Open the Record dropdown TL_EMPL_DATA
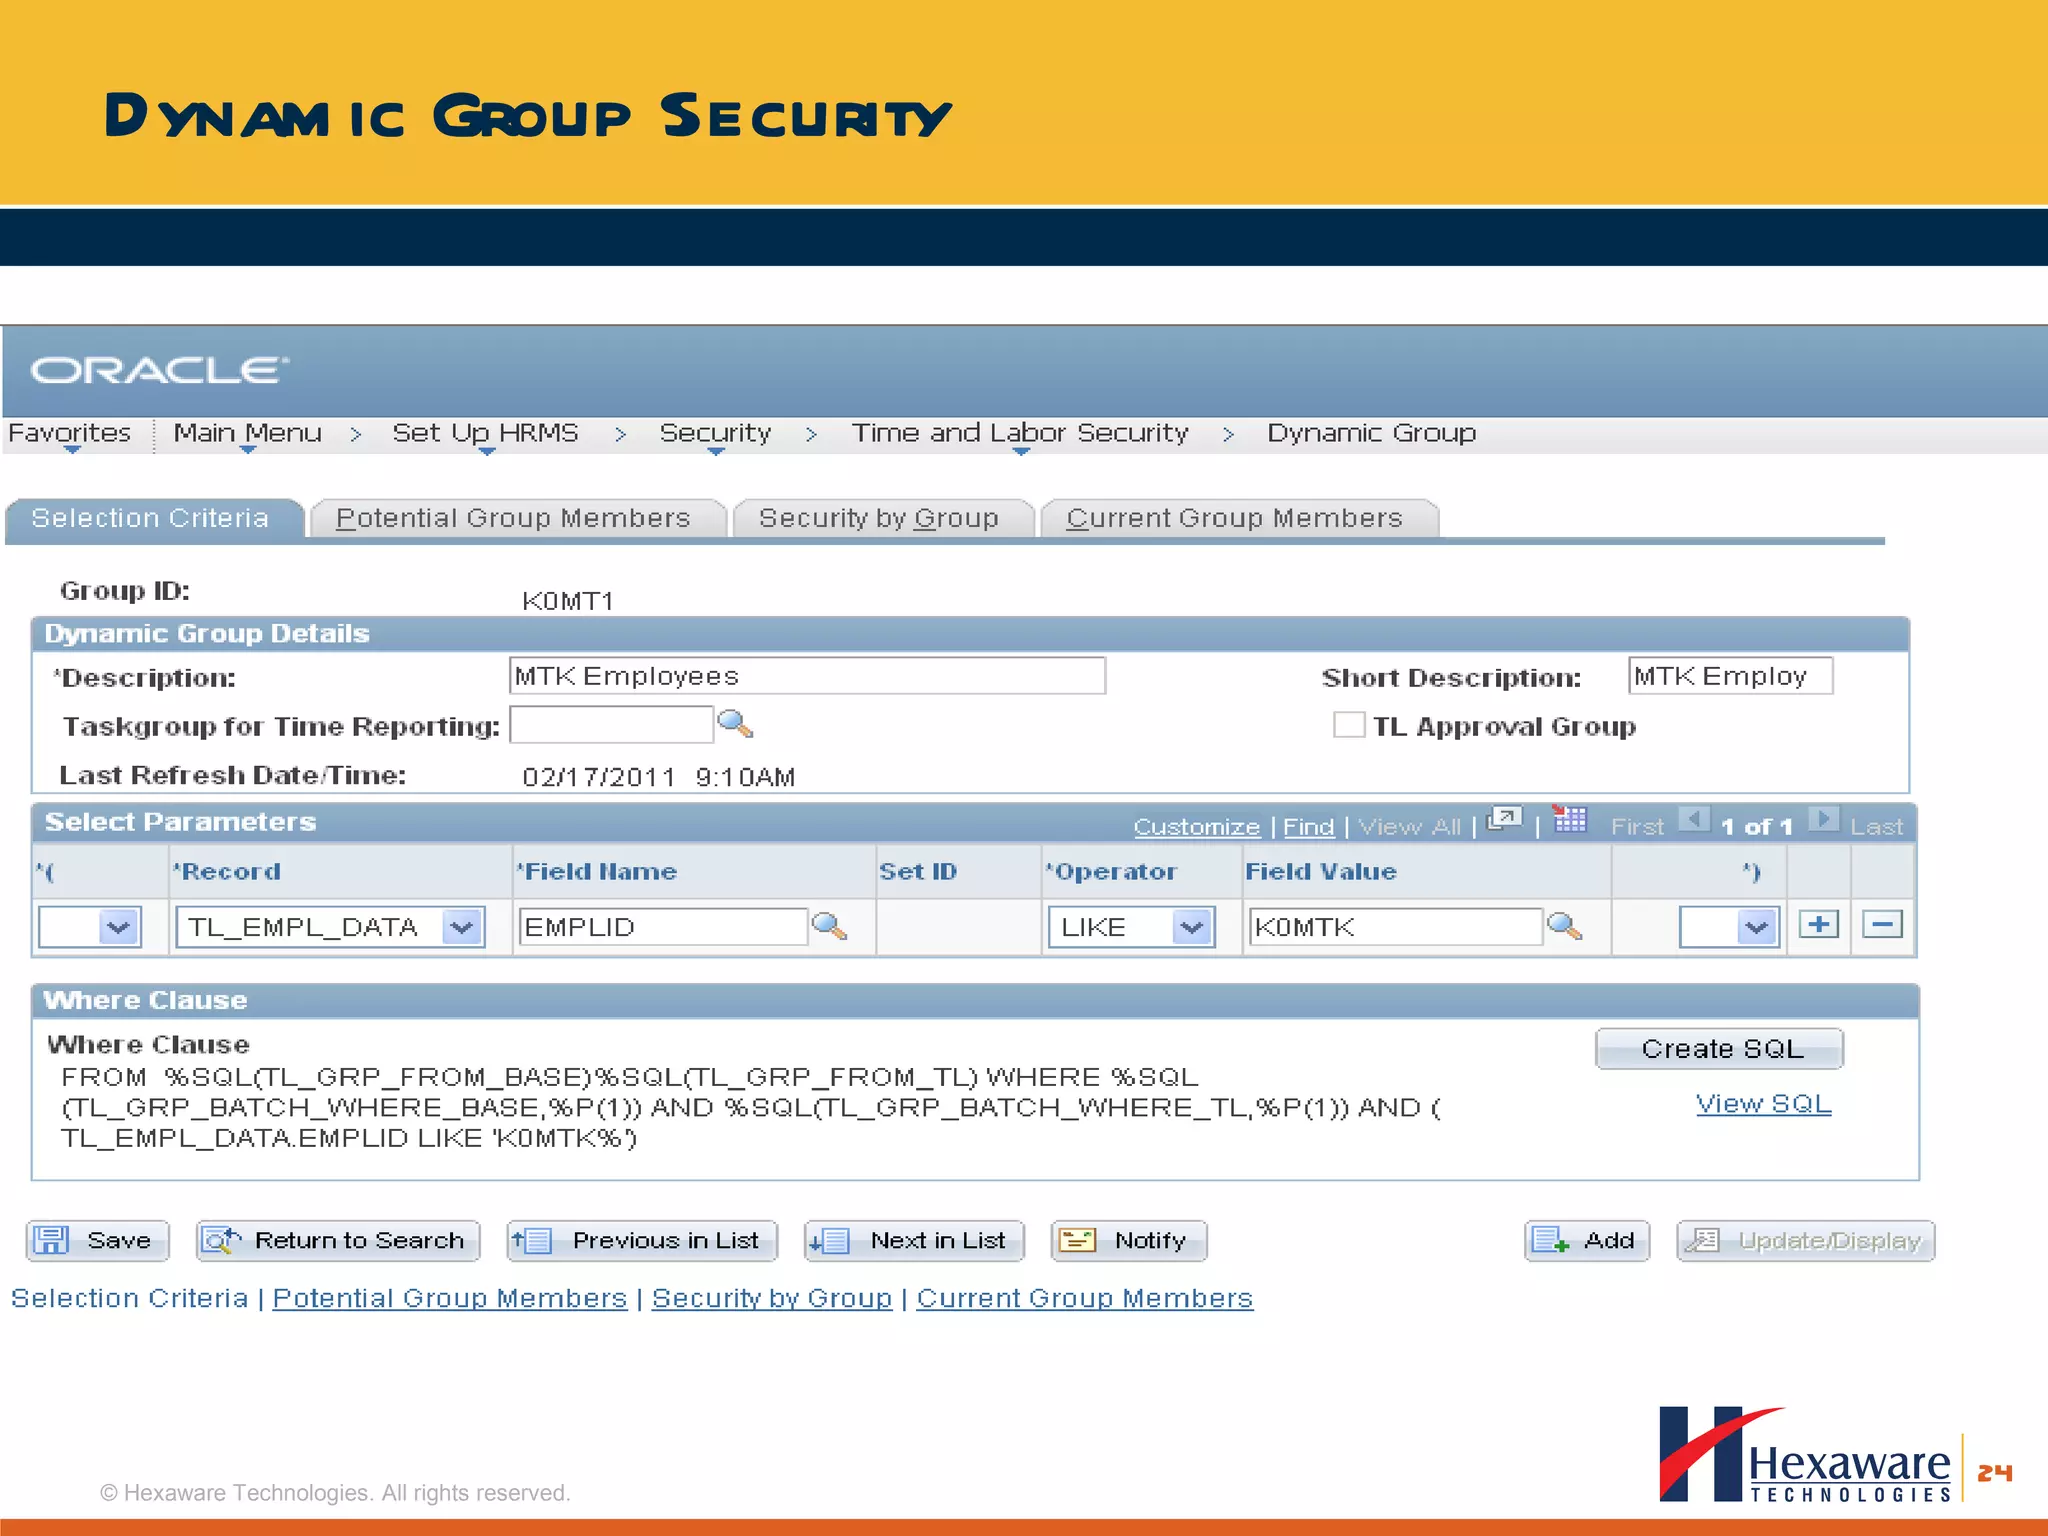 (330, 927)
